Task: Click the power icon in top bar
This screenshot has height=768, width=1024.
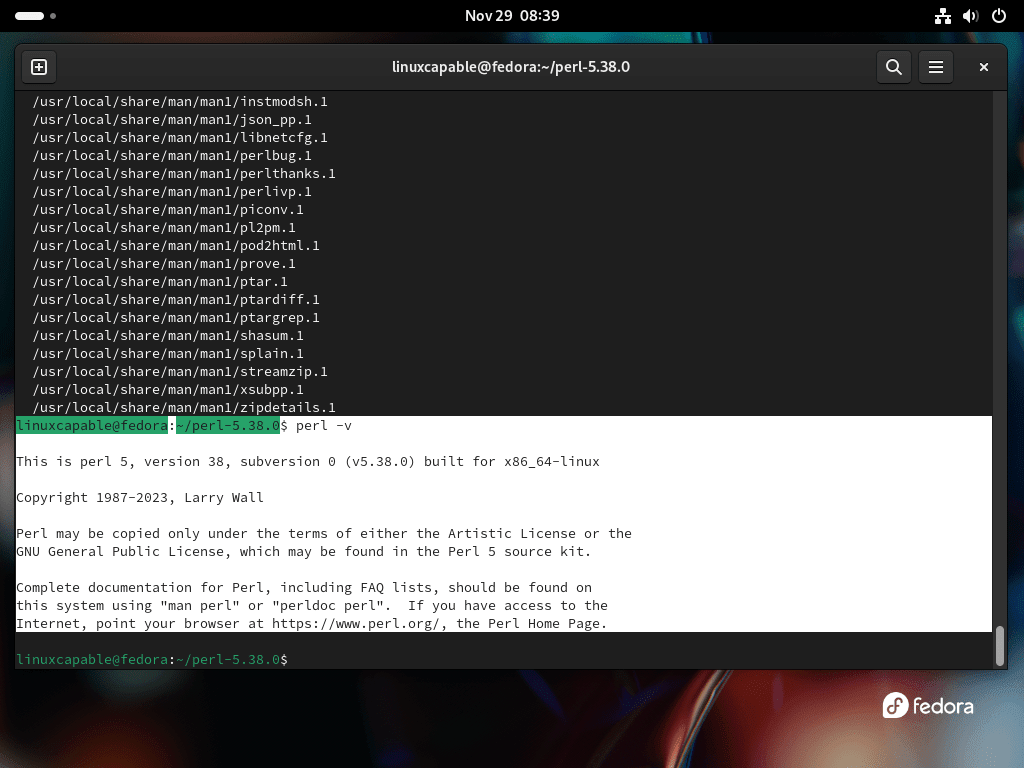Action: coord(998,16)
